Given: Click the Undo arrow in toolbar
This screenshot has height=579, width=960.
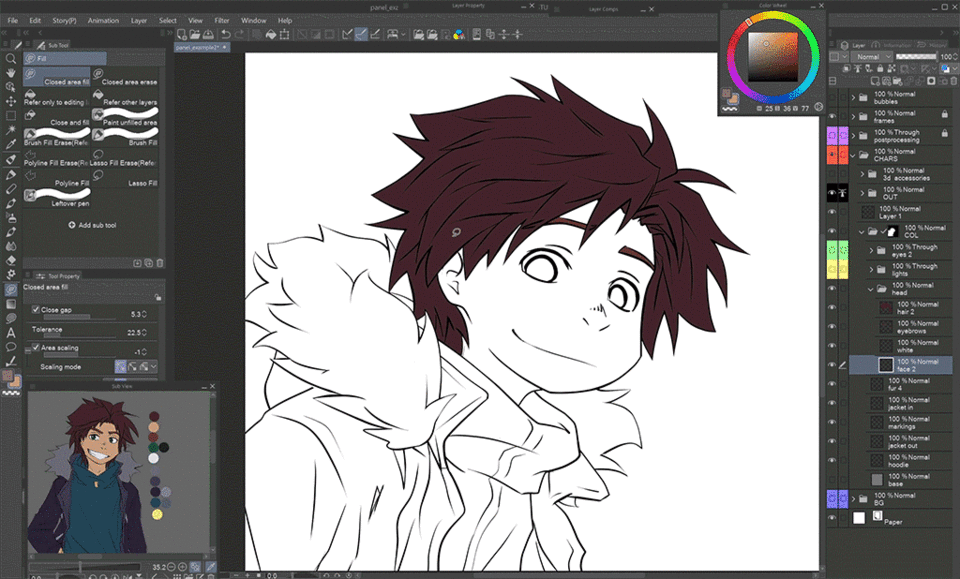Looking at the screenshot, I should click(226, 35).
